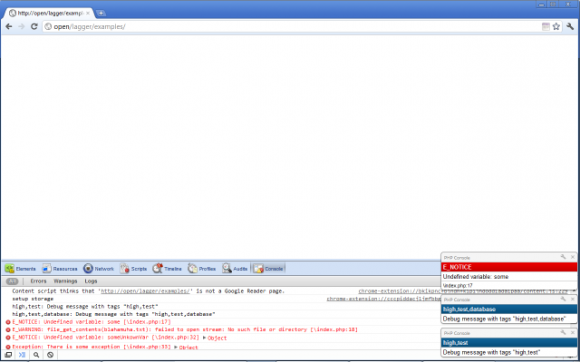Click the red E_NOTICE popup header
Viewport: 580px width, 362px height.
(x=509, y=267)
